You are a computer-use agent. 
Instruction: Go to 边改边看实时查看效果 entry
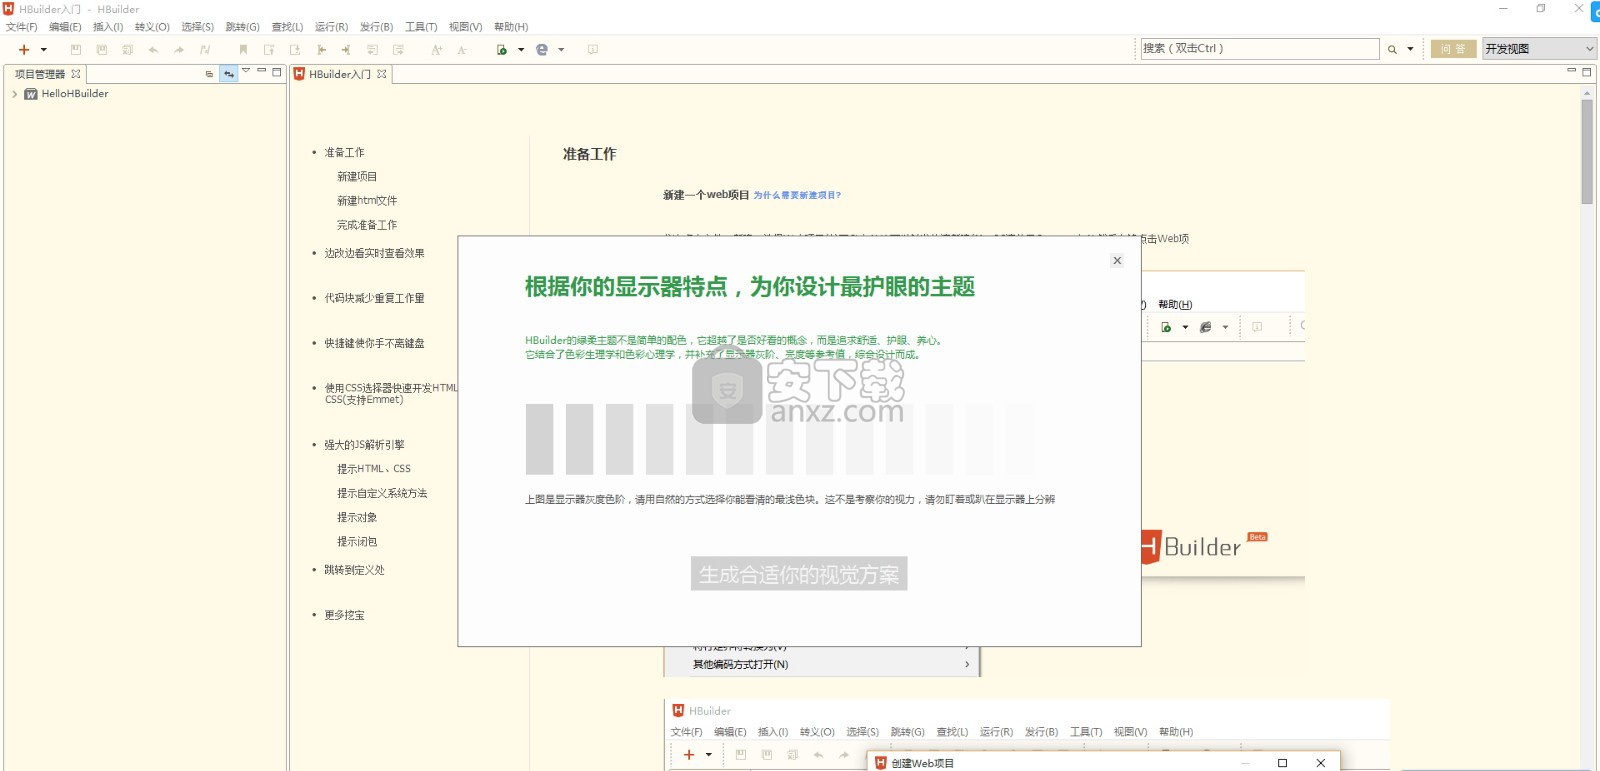pyautogui.click(x=374, y=254)
